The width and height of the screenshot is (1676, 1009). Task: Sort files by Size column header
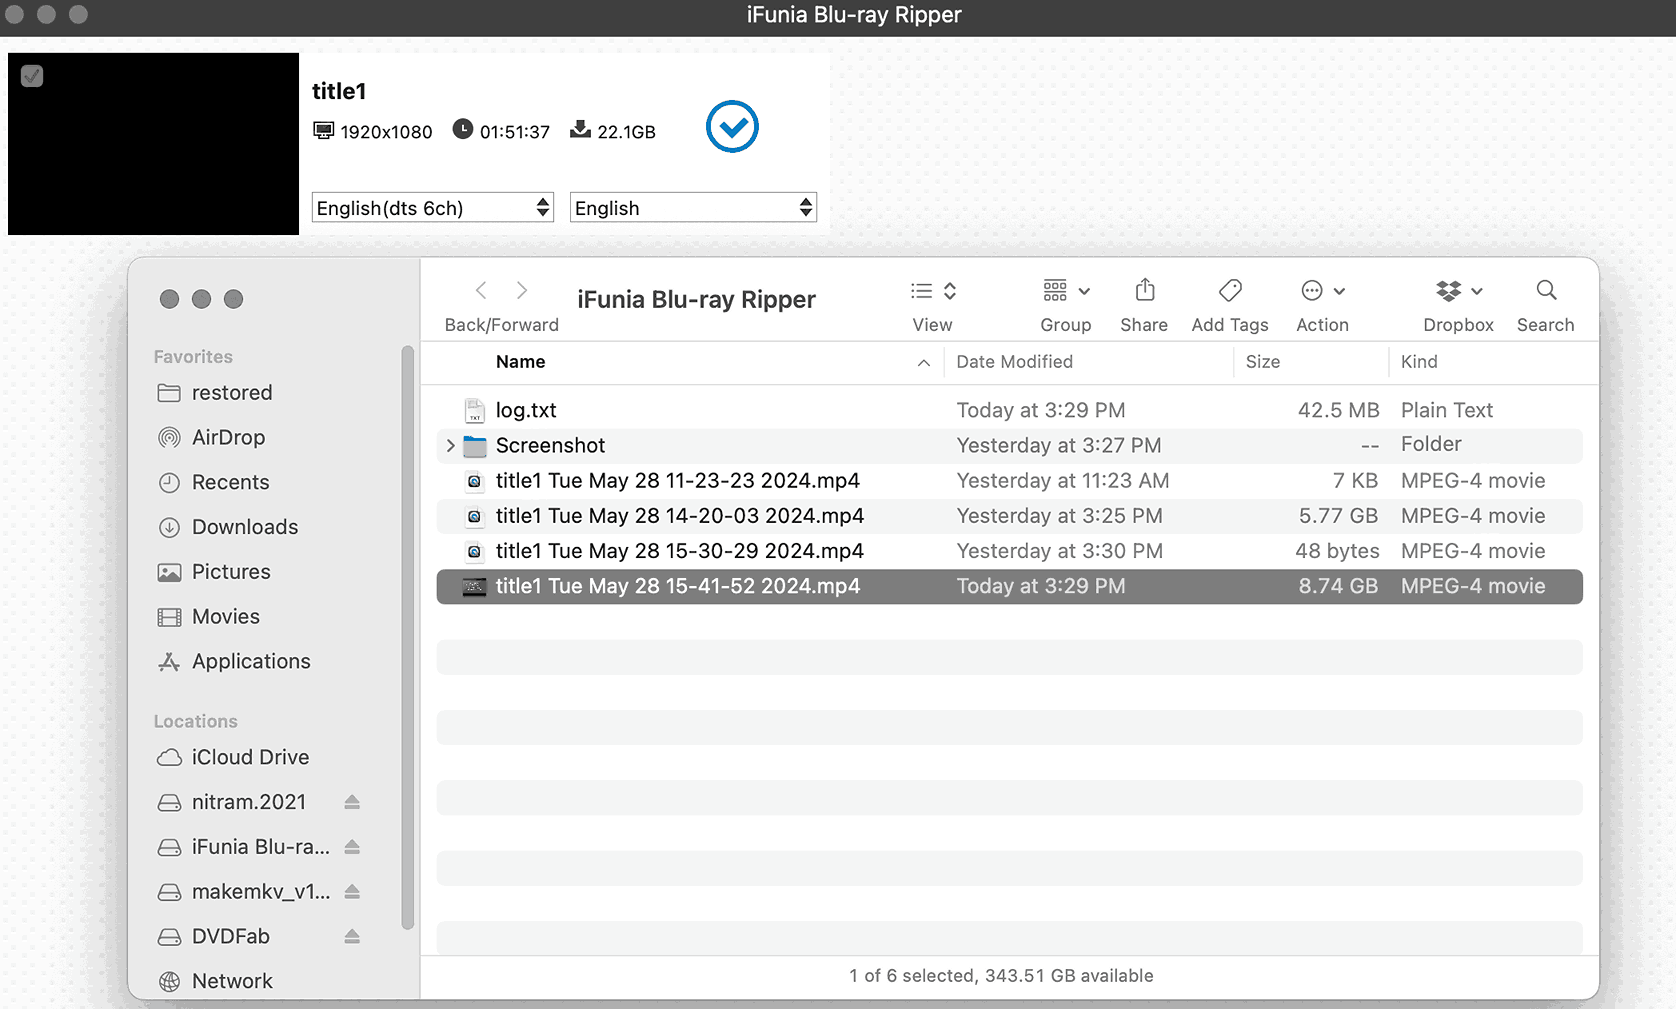click(x=1262, y=362)
